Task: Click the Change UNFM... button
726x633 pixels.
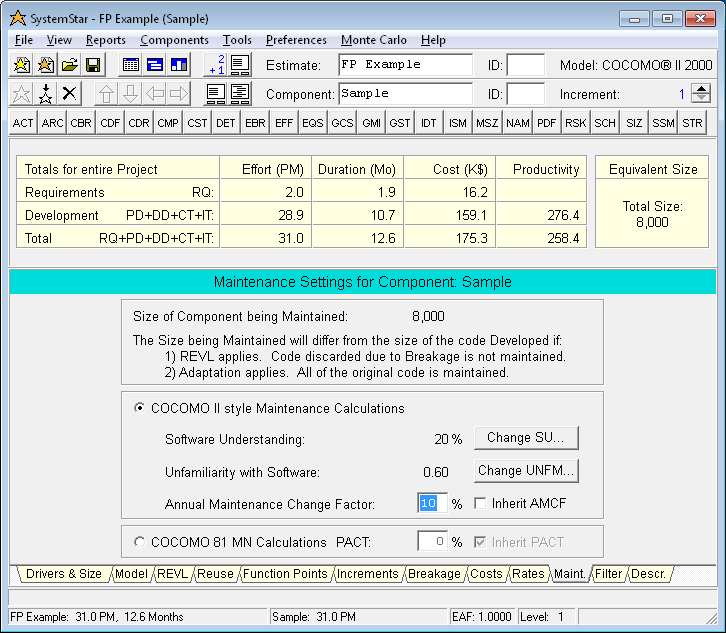Action: point(526,470)
